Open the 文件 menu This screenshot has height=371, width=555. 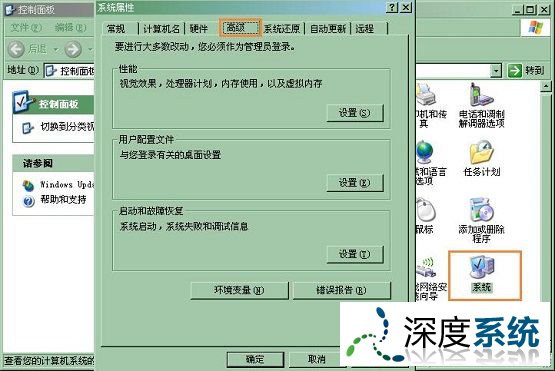click(x=26, y=28)
